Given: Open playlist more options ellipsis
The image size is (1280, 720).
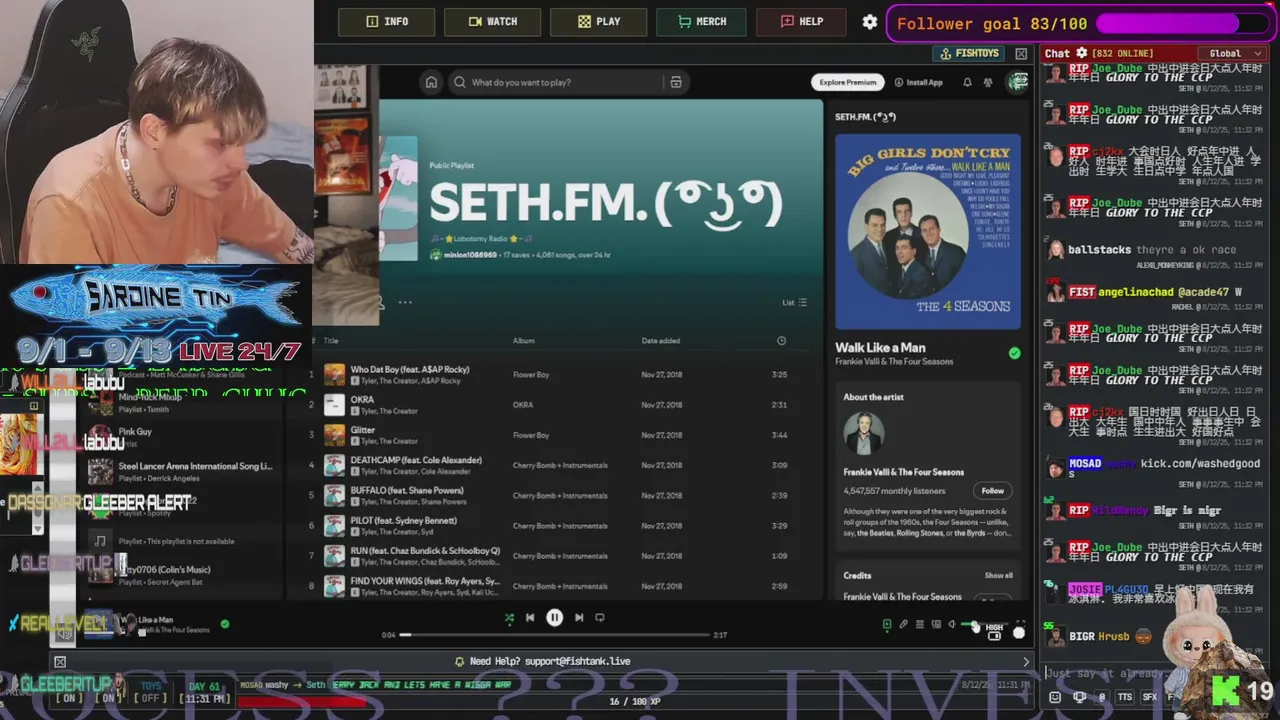Looking at the screenshot, I should (405, 302).
